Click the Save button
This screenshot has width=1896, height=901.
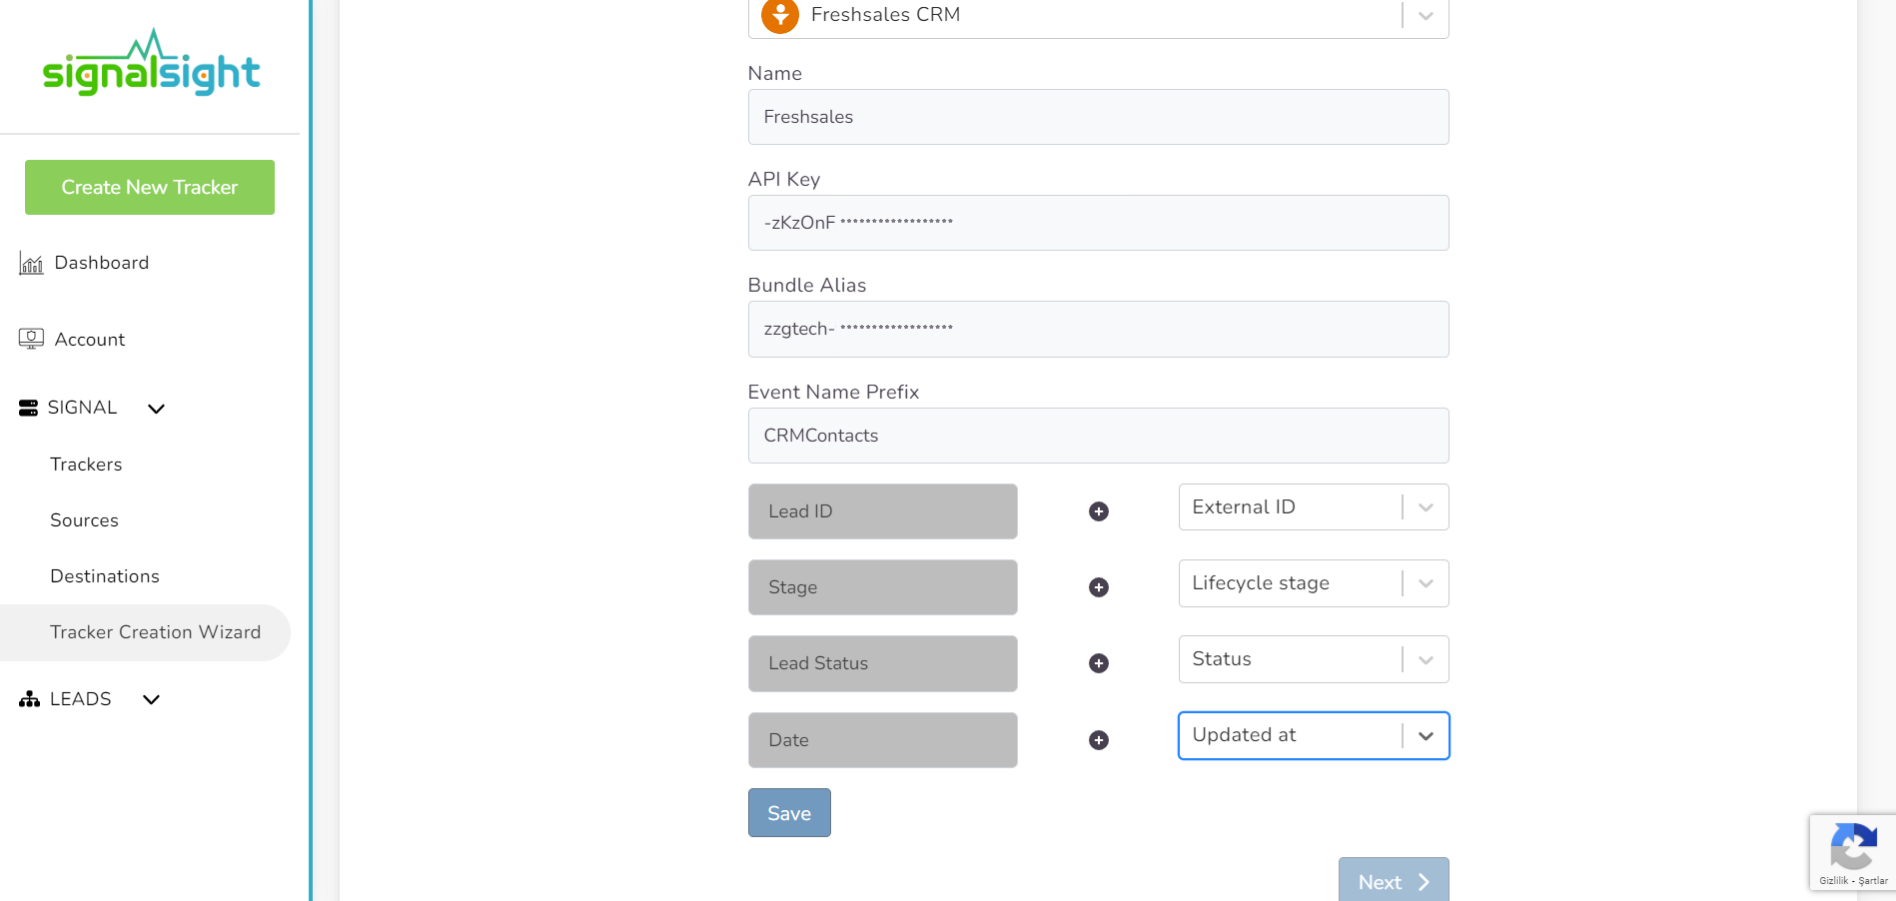tap(789, 813)
